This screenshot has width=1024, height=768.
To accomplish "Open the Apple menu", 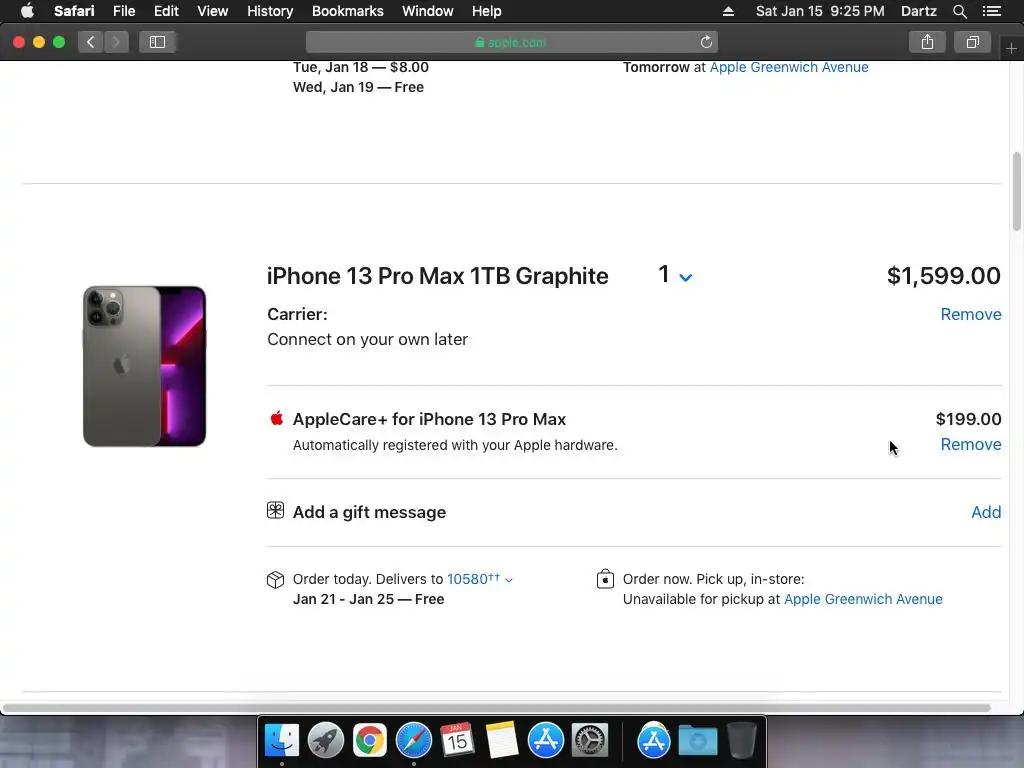I will pos(27,11).
